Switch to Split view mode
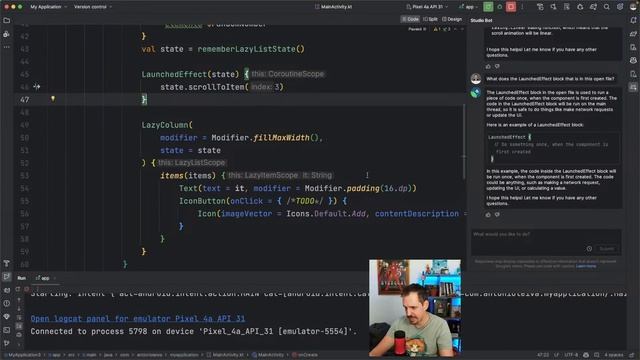 (x=430, y=19)
